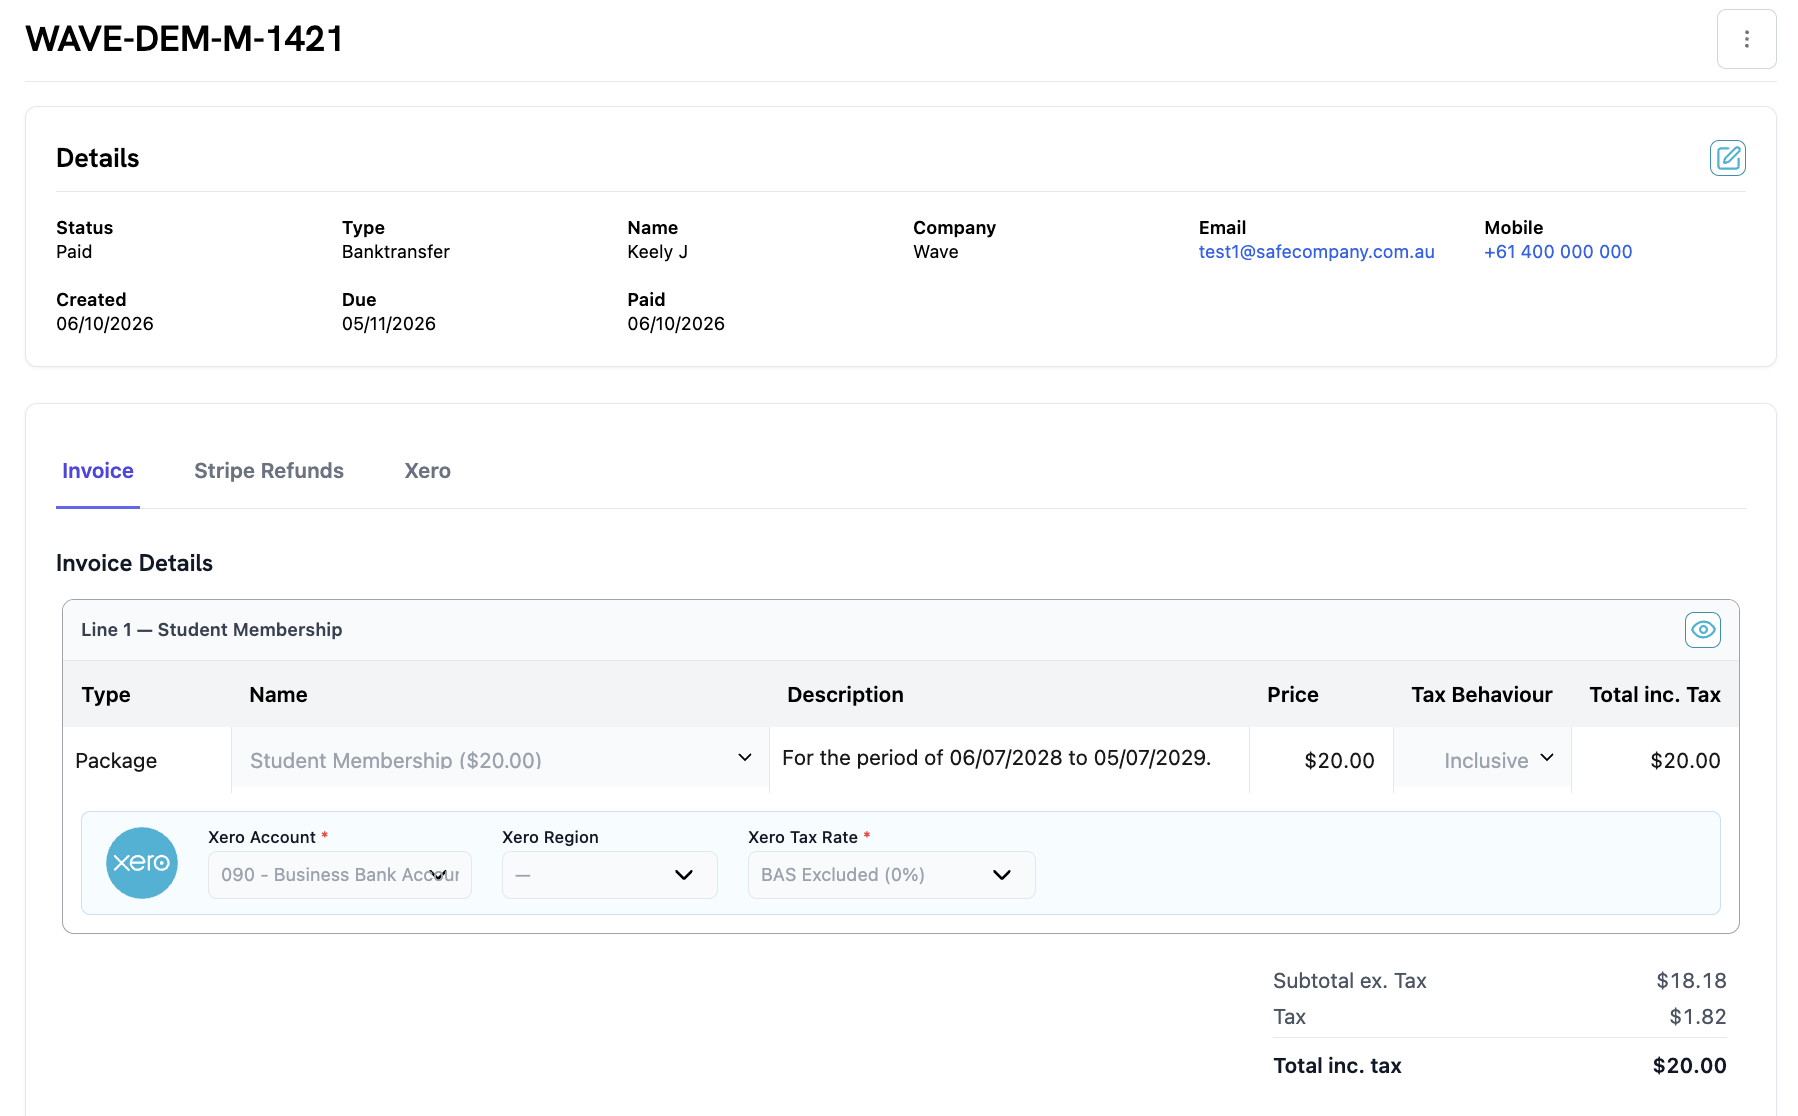Click the invoice title WAVE-DEM-M-1421
Image resolution: width=1798 pixels, height=1116 pixels.
pyautogui.click(x=185, y=39)
